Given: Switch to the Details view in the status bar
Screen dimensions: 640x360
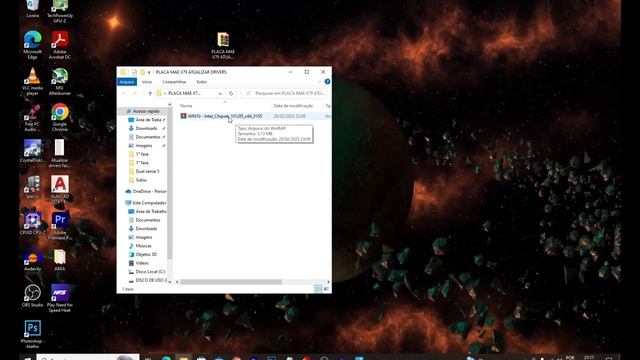Looking at the screenshot, I should pyautogui.click(x=318, y=289).
